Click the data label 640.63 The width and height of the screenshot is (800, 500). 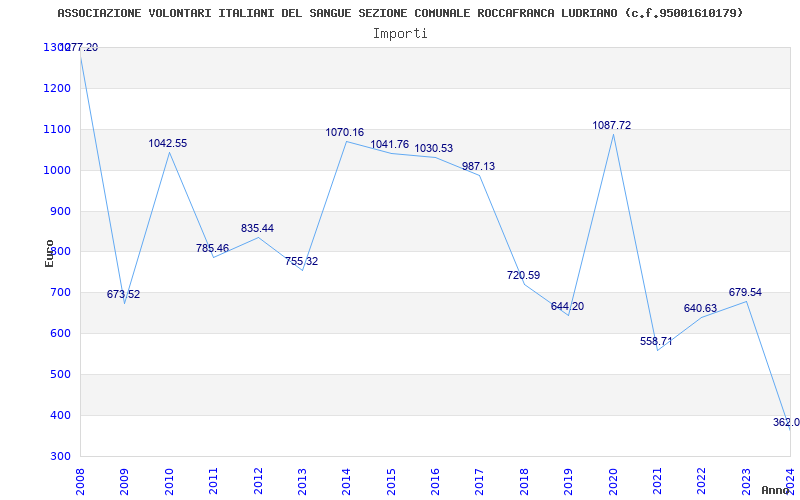pyautogui.click(x=700, y=309)
